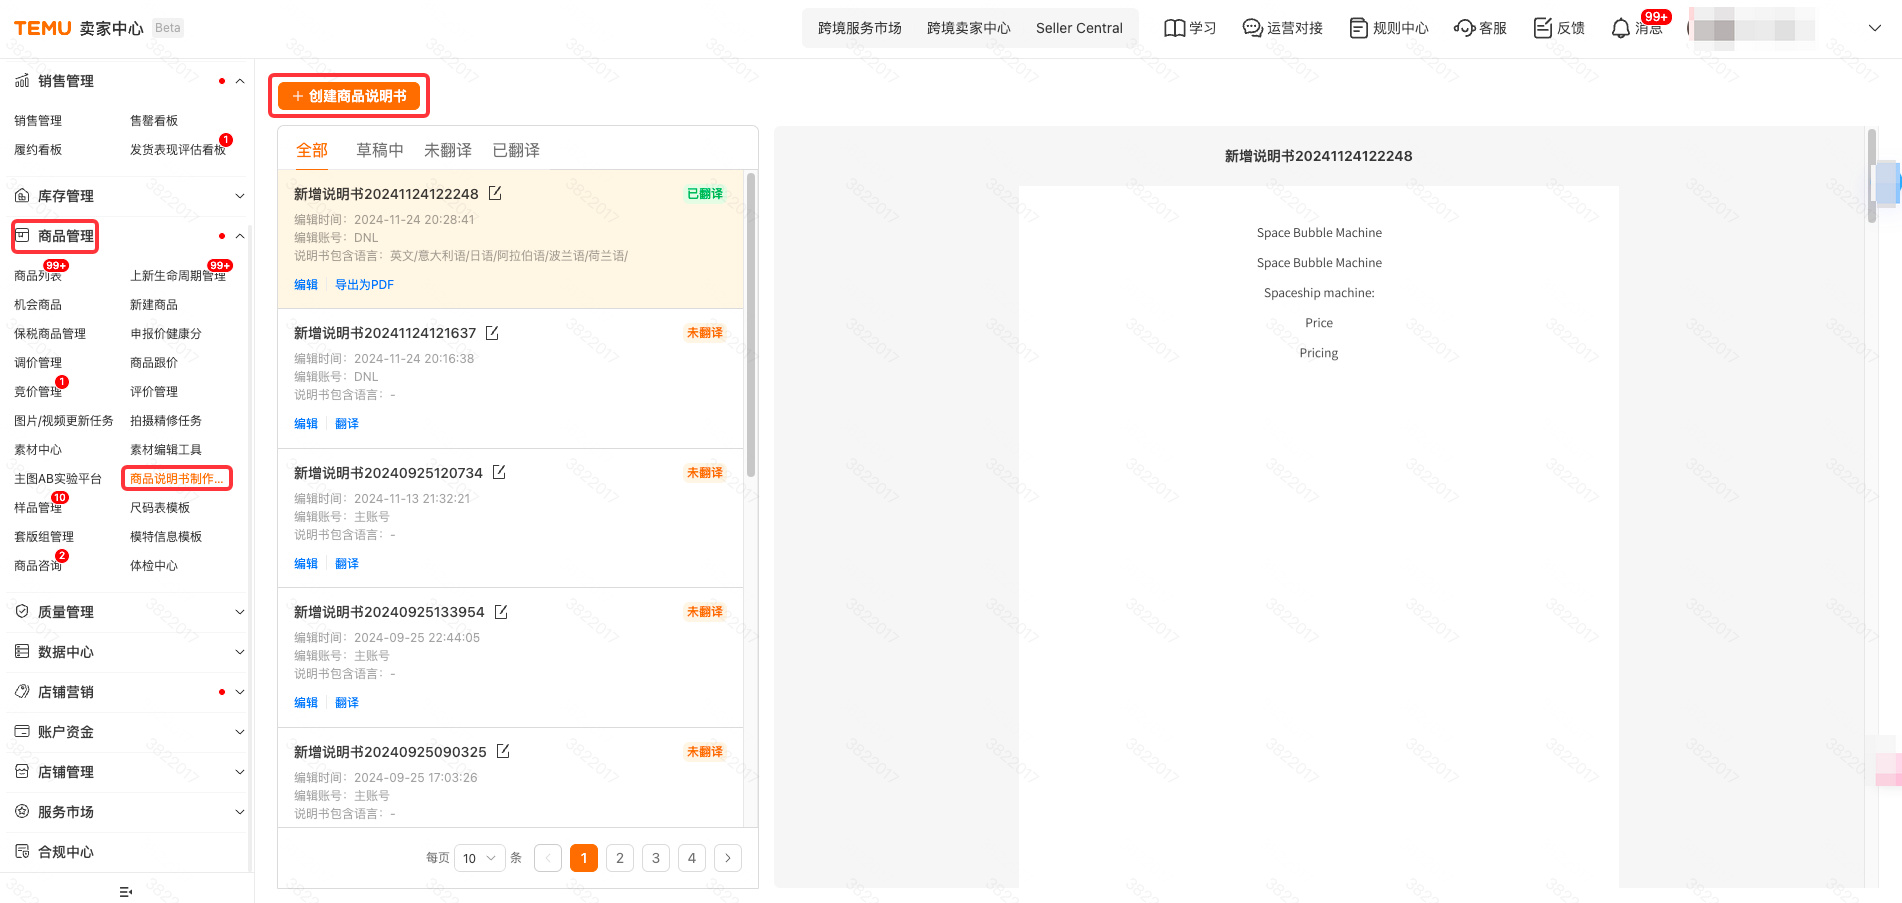The image size is (1902, 903).
Task: Open the 运营对接 chat icon
Action: (1252, 28)
